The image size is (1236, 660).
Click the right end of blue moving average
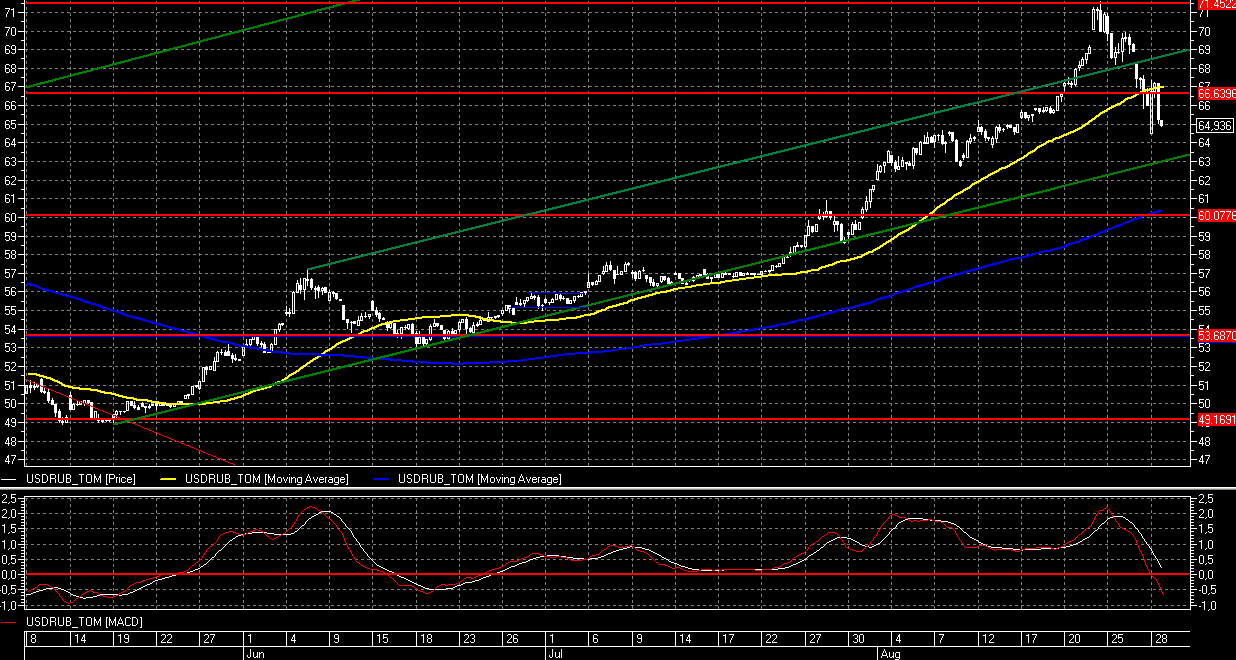[1159, 211]
